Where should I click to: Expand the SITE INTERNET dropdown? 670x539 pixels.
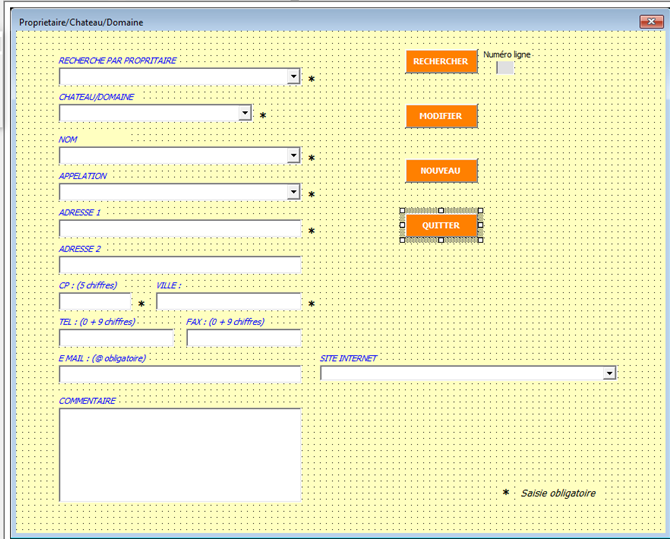[609, 373]
